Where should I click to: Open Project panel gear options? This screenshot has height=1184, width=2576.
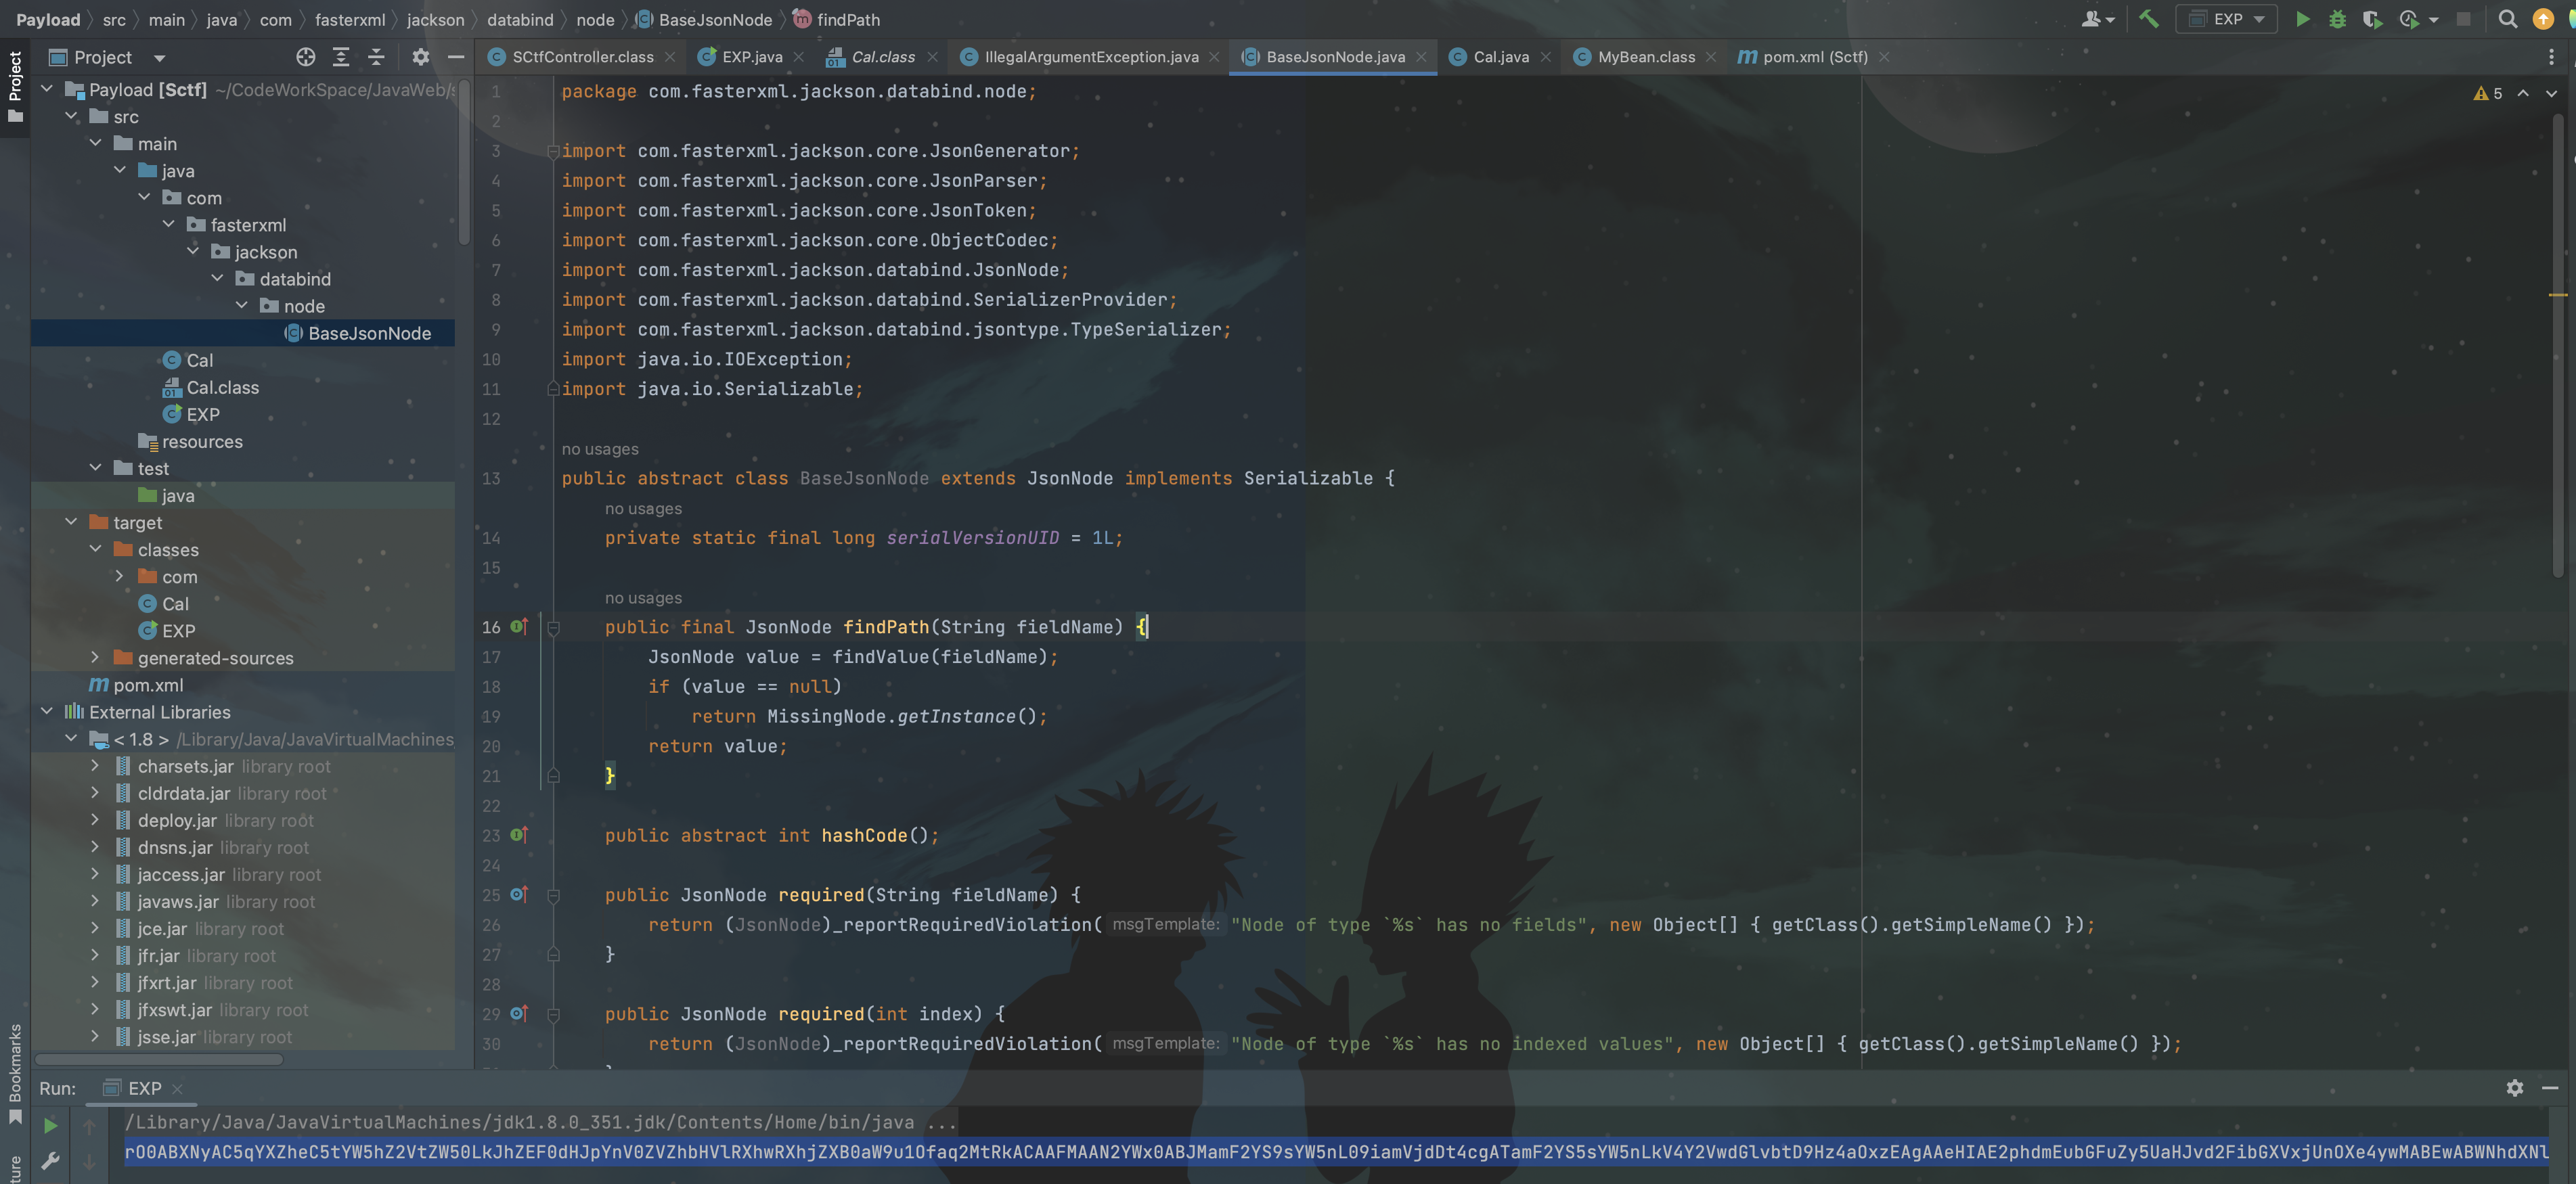421,57
